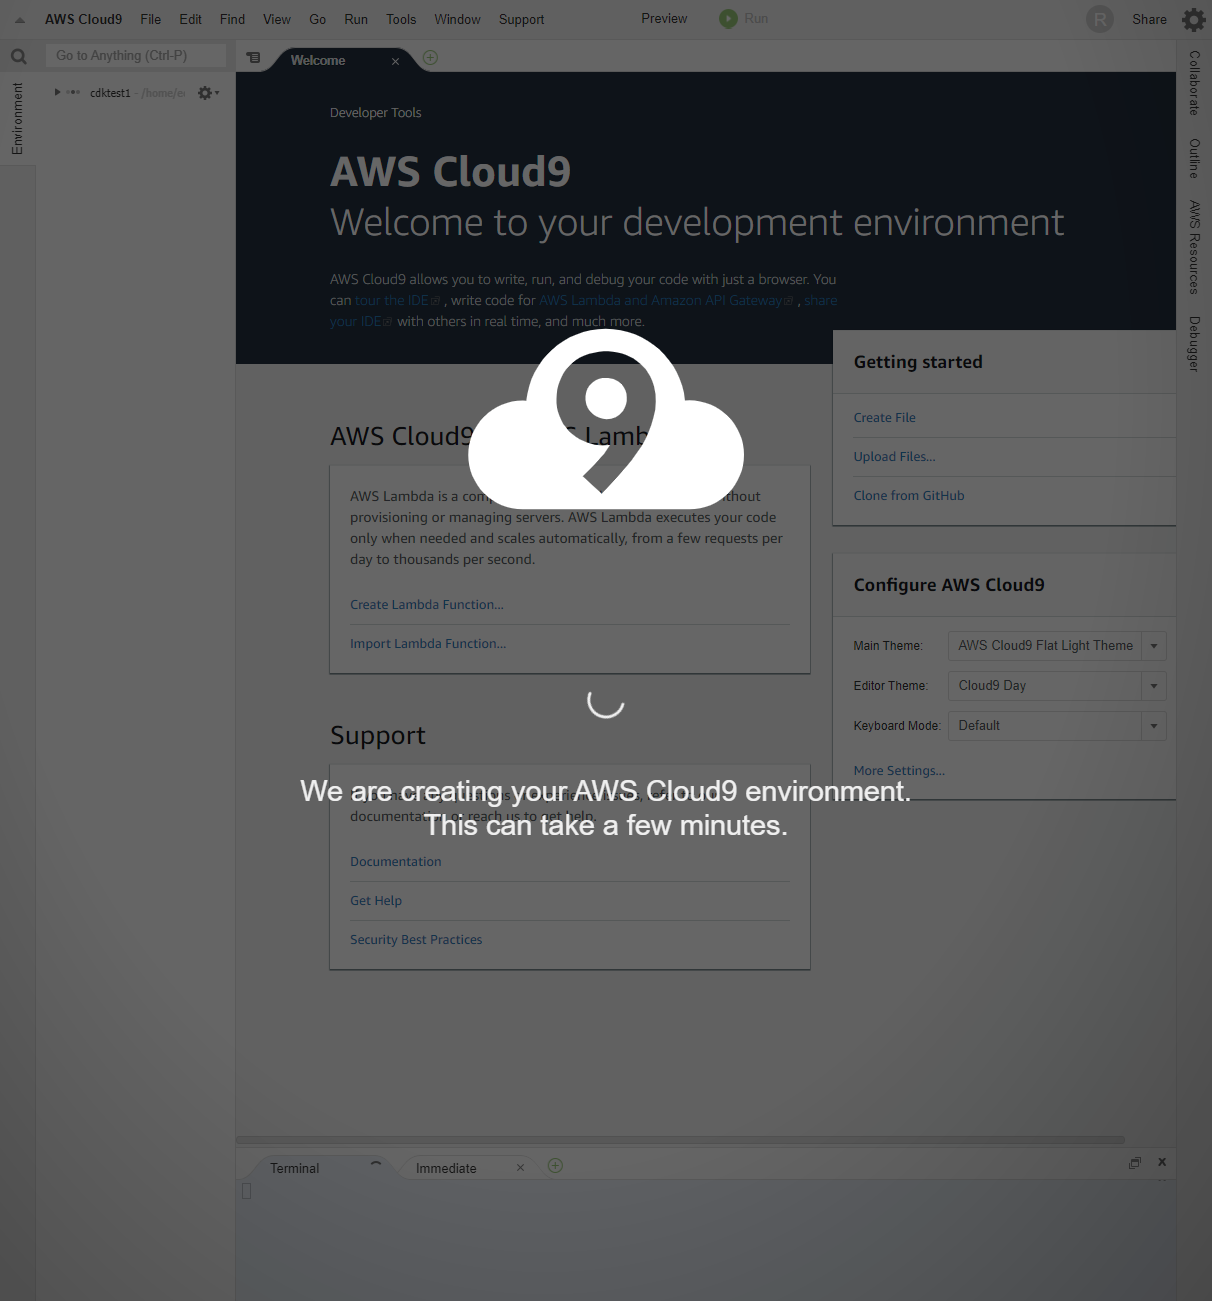Close the Welcome tab
Viewport: 1212px width, 1301px height.
pyautogui.click(x=395, y=61)
